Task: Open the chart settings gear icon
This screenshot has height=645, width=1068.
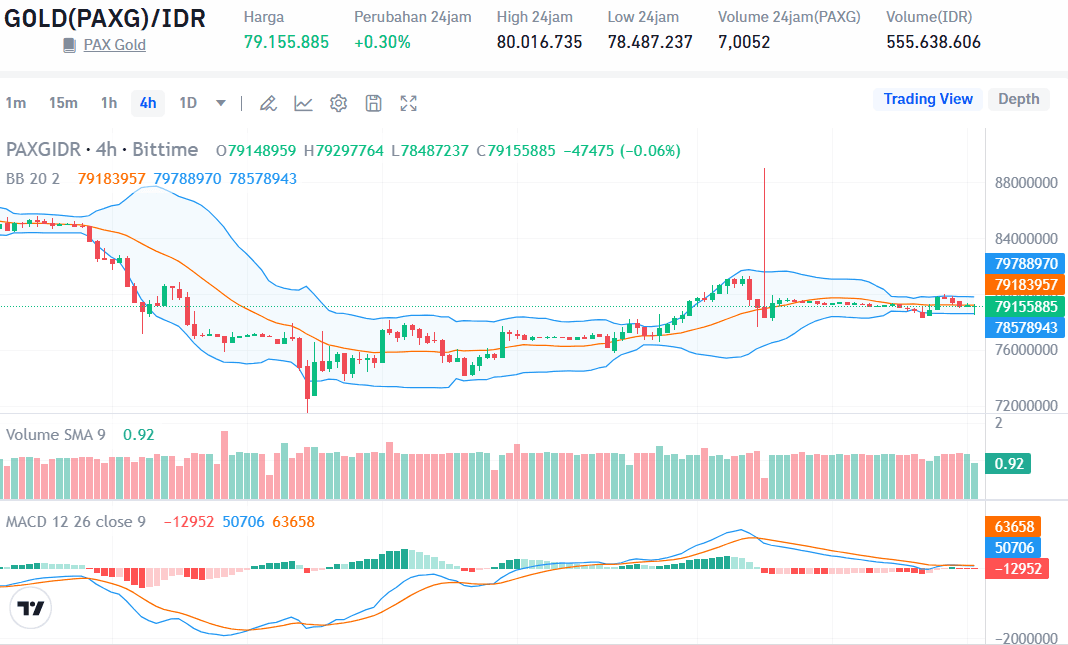Action: 338,103
